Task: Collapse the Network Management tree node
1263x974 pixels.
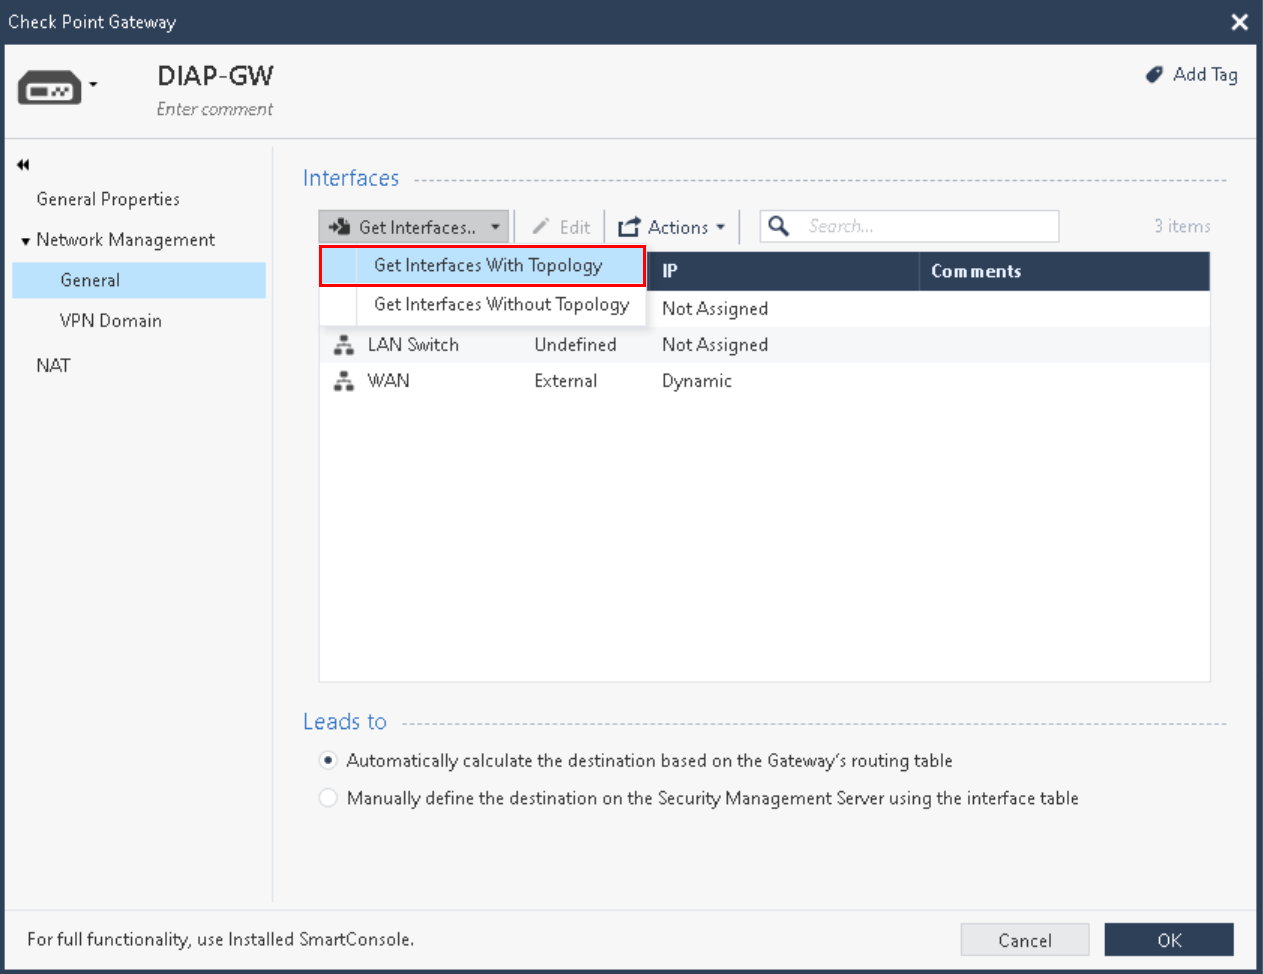Action: point(25,241)
